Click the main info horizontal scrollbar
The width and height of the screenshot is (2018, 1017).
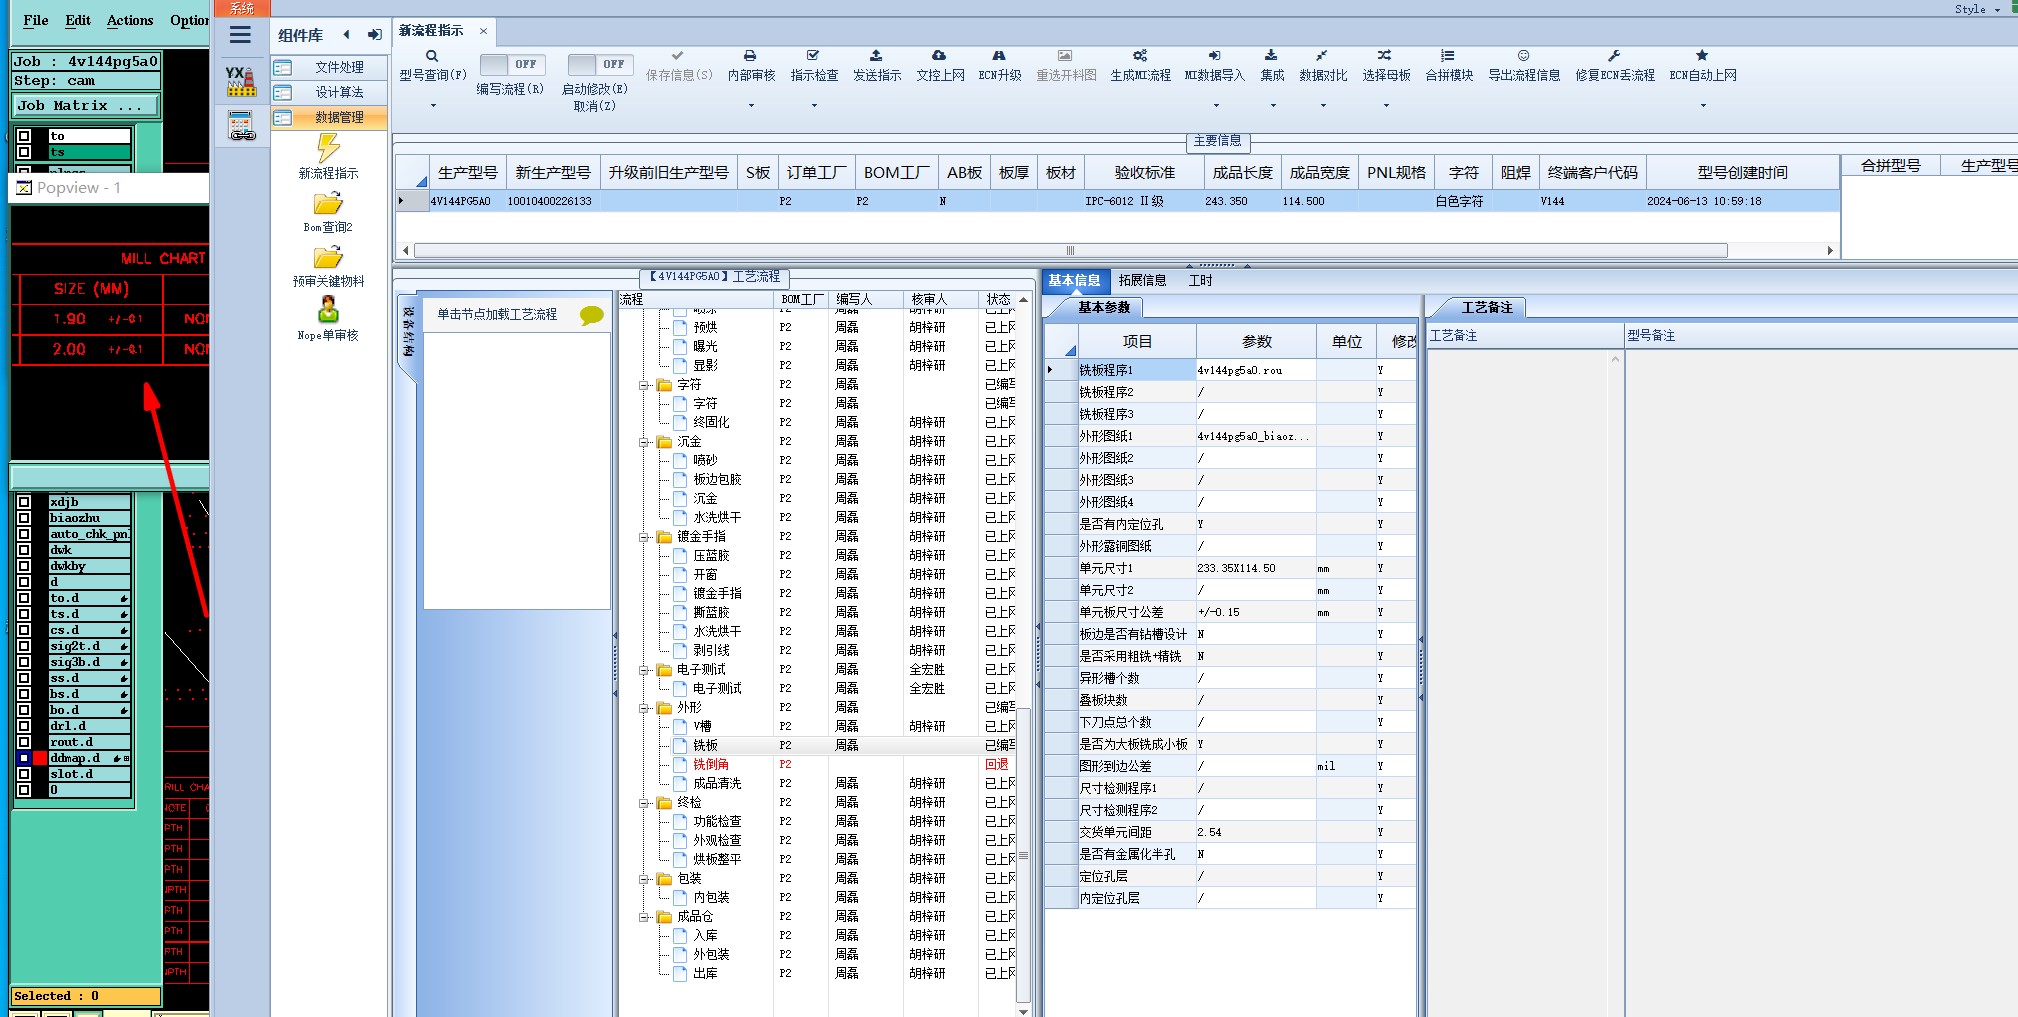(1070, 250)
